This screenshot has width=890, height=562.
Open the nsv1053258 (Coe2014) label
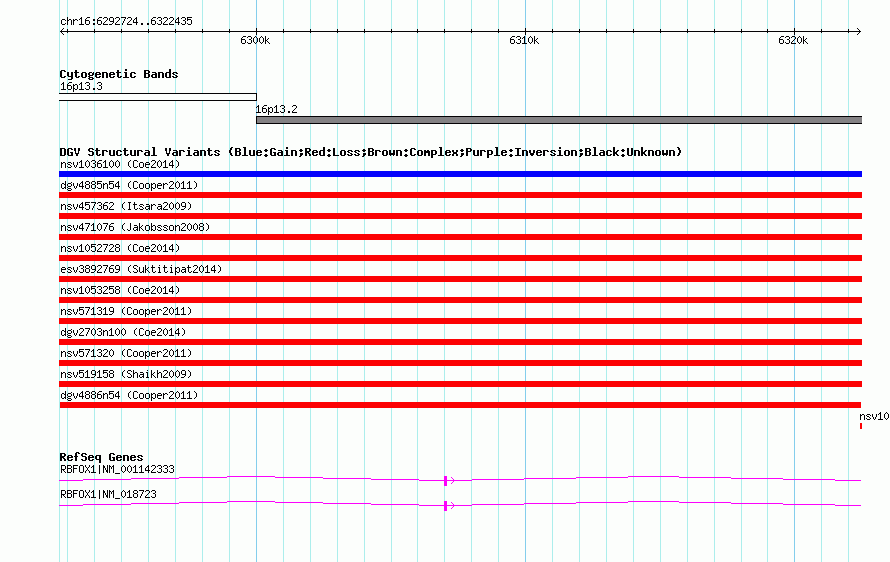[120, 291]
